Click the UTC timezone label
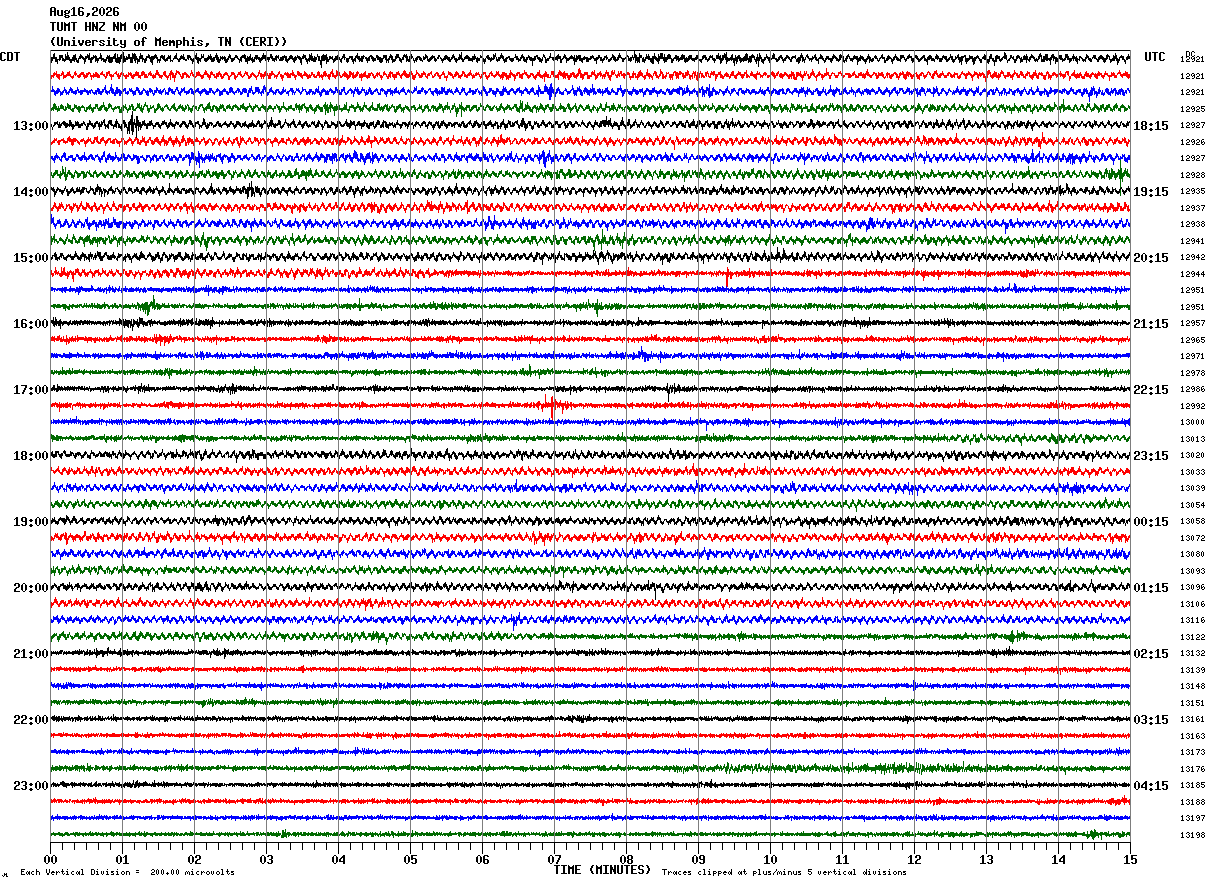 1155,57
